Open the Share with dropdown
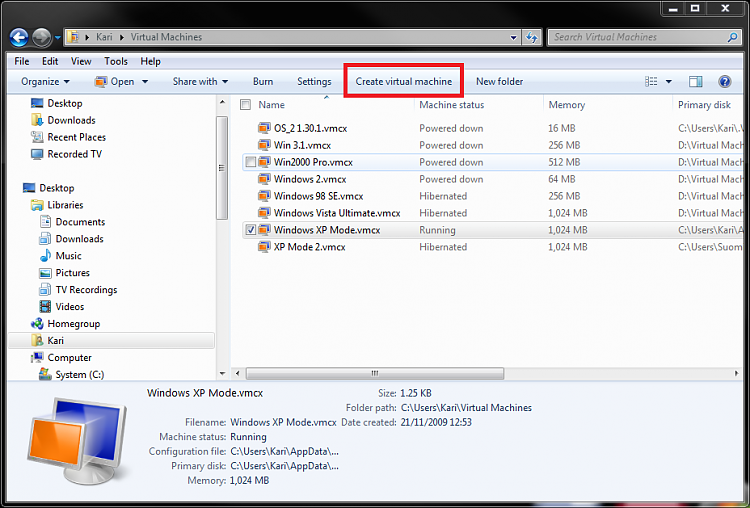Screen dimensions: 750x508 (x=200, y=82)
